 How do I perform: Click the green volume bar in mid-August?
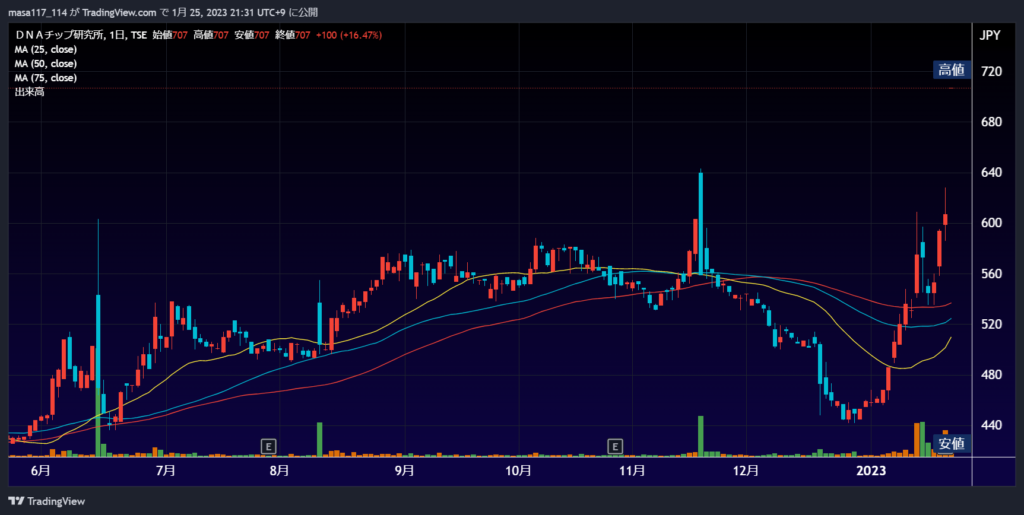[319, 439]
